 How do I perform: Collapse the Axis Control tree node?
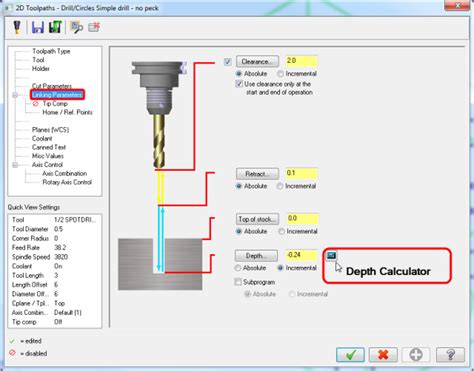[15, 165]
